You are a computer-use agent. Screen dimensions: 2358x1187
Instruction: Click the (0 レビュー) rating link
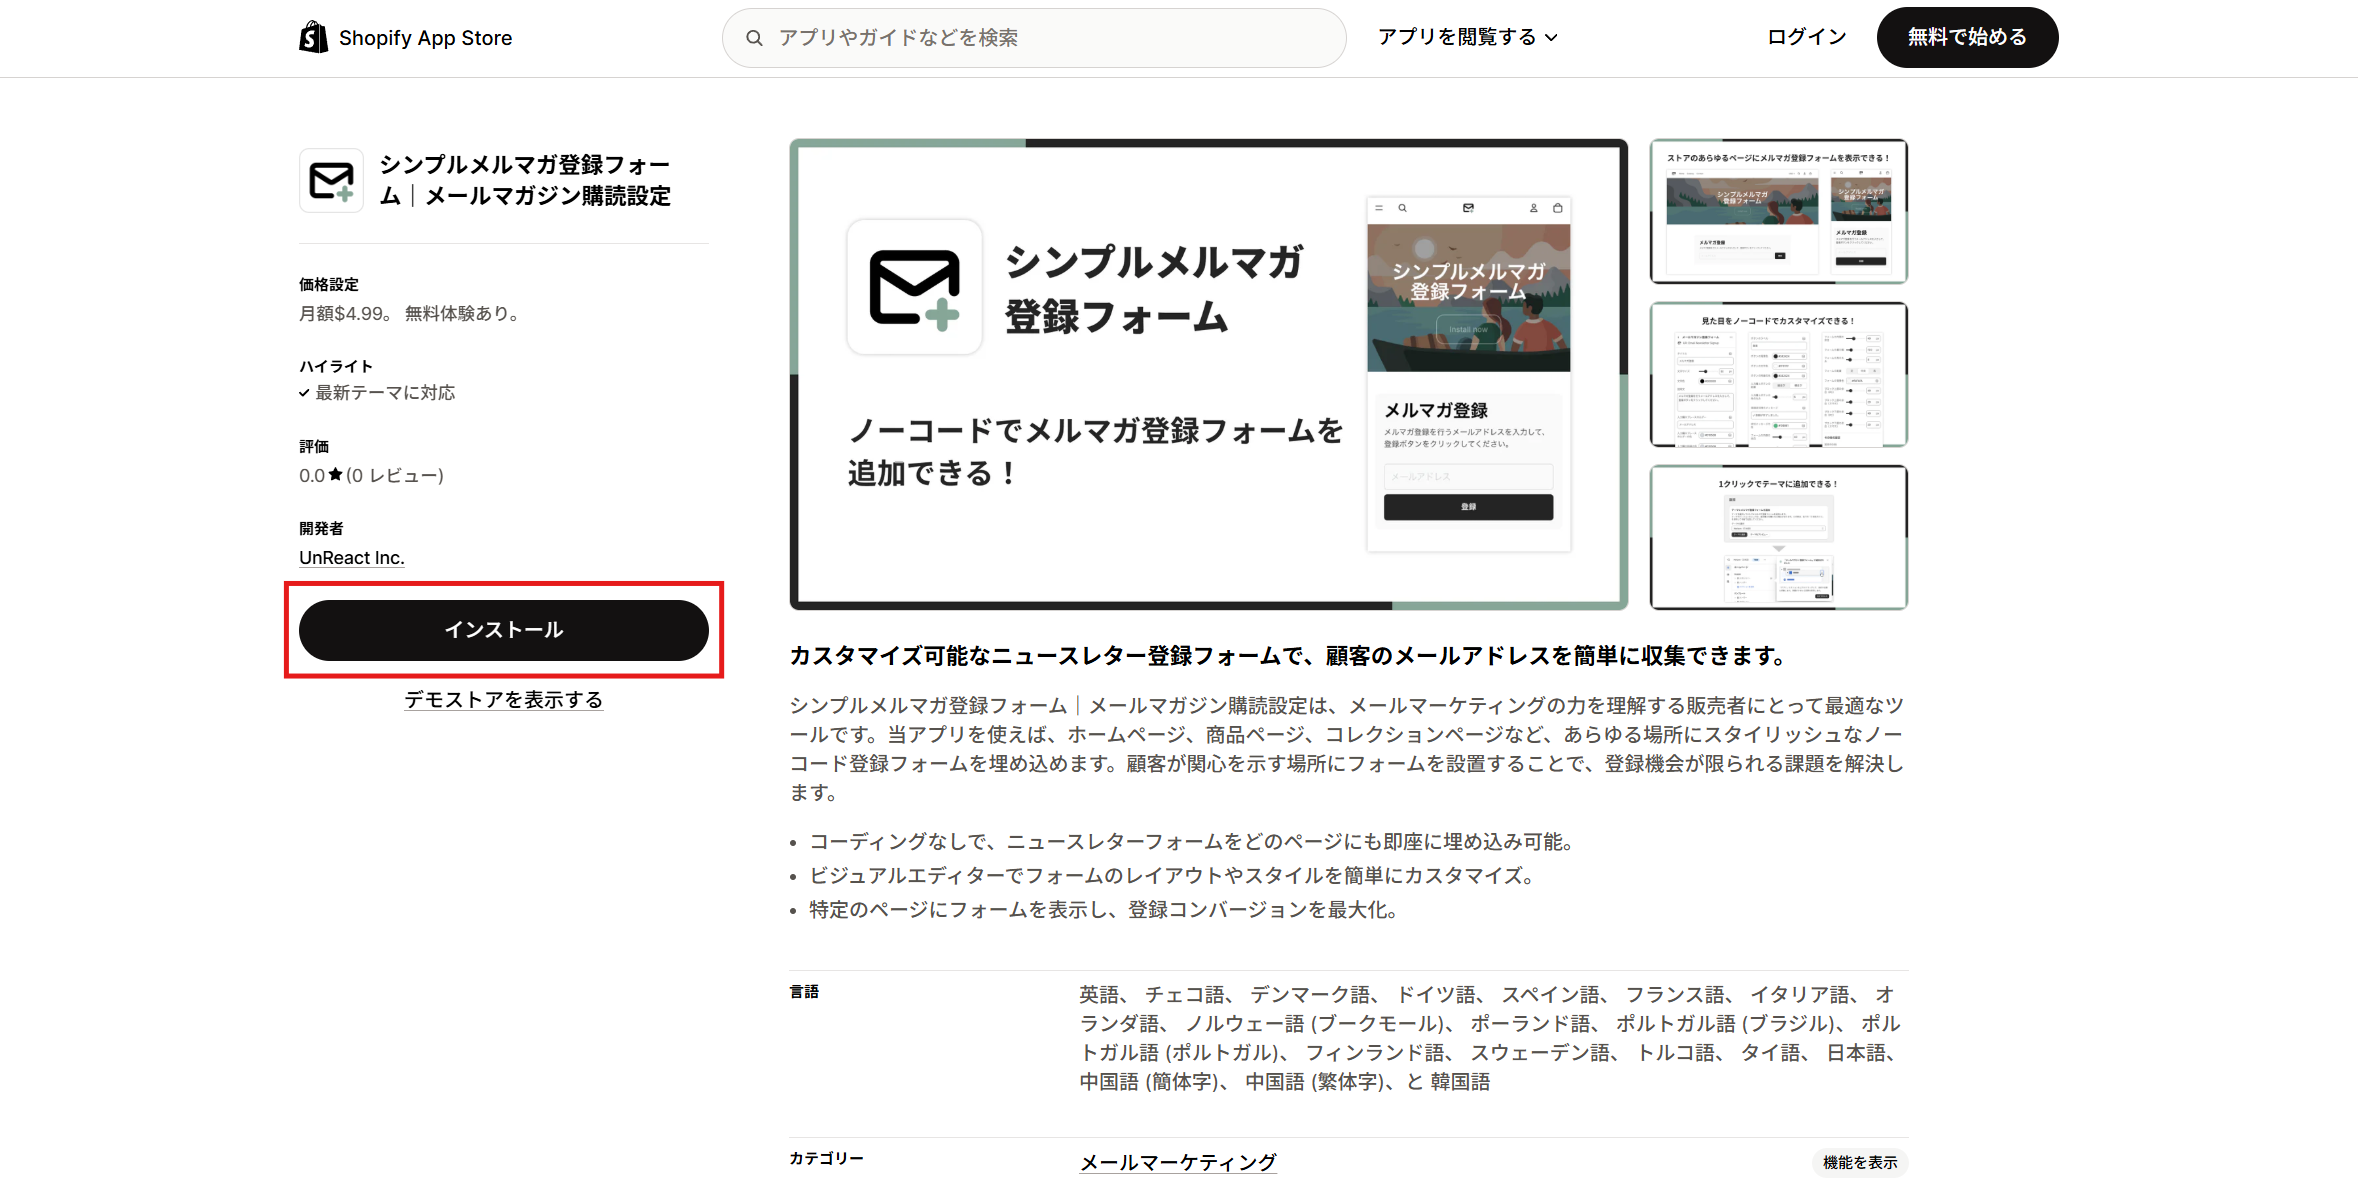click(x=394, y=475)
